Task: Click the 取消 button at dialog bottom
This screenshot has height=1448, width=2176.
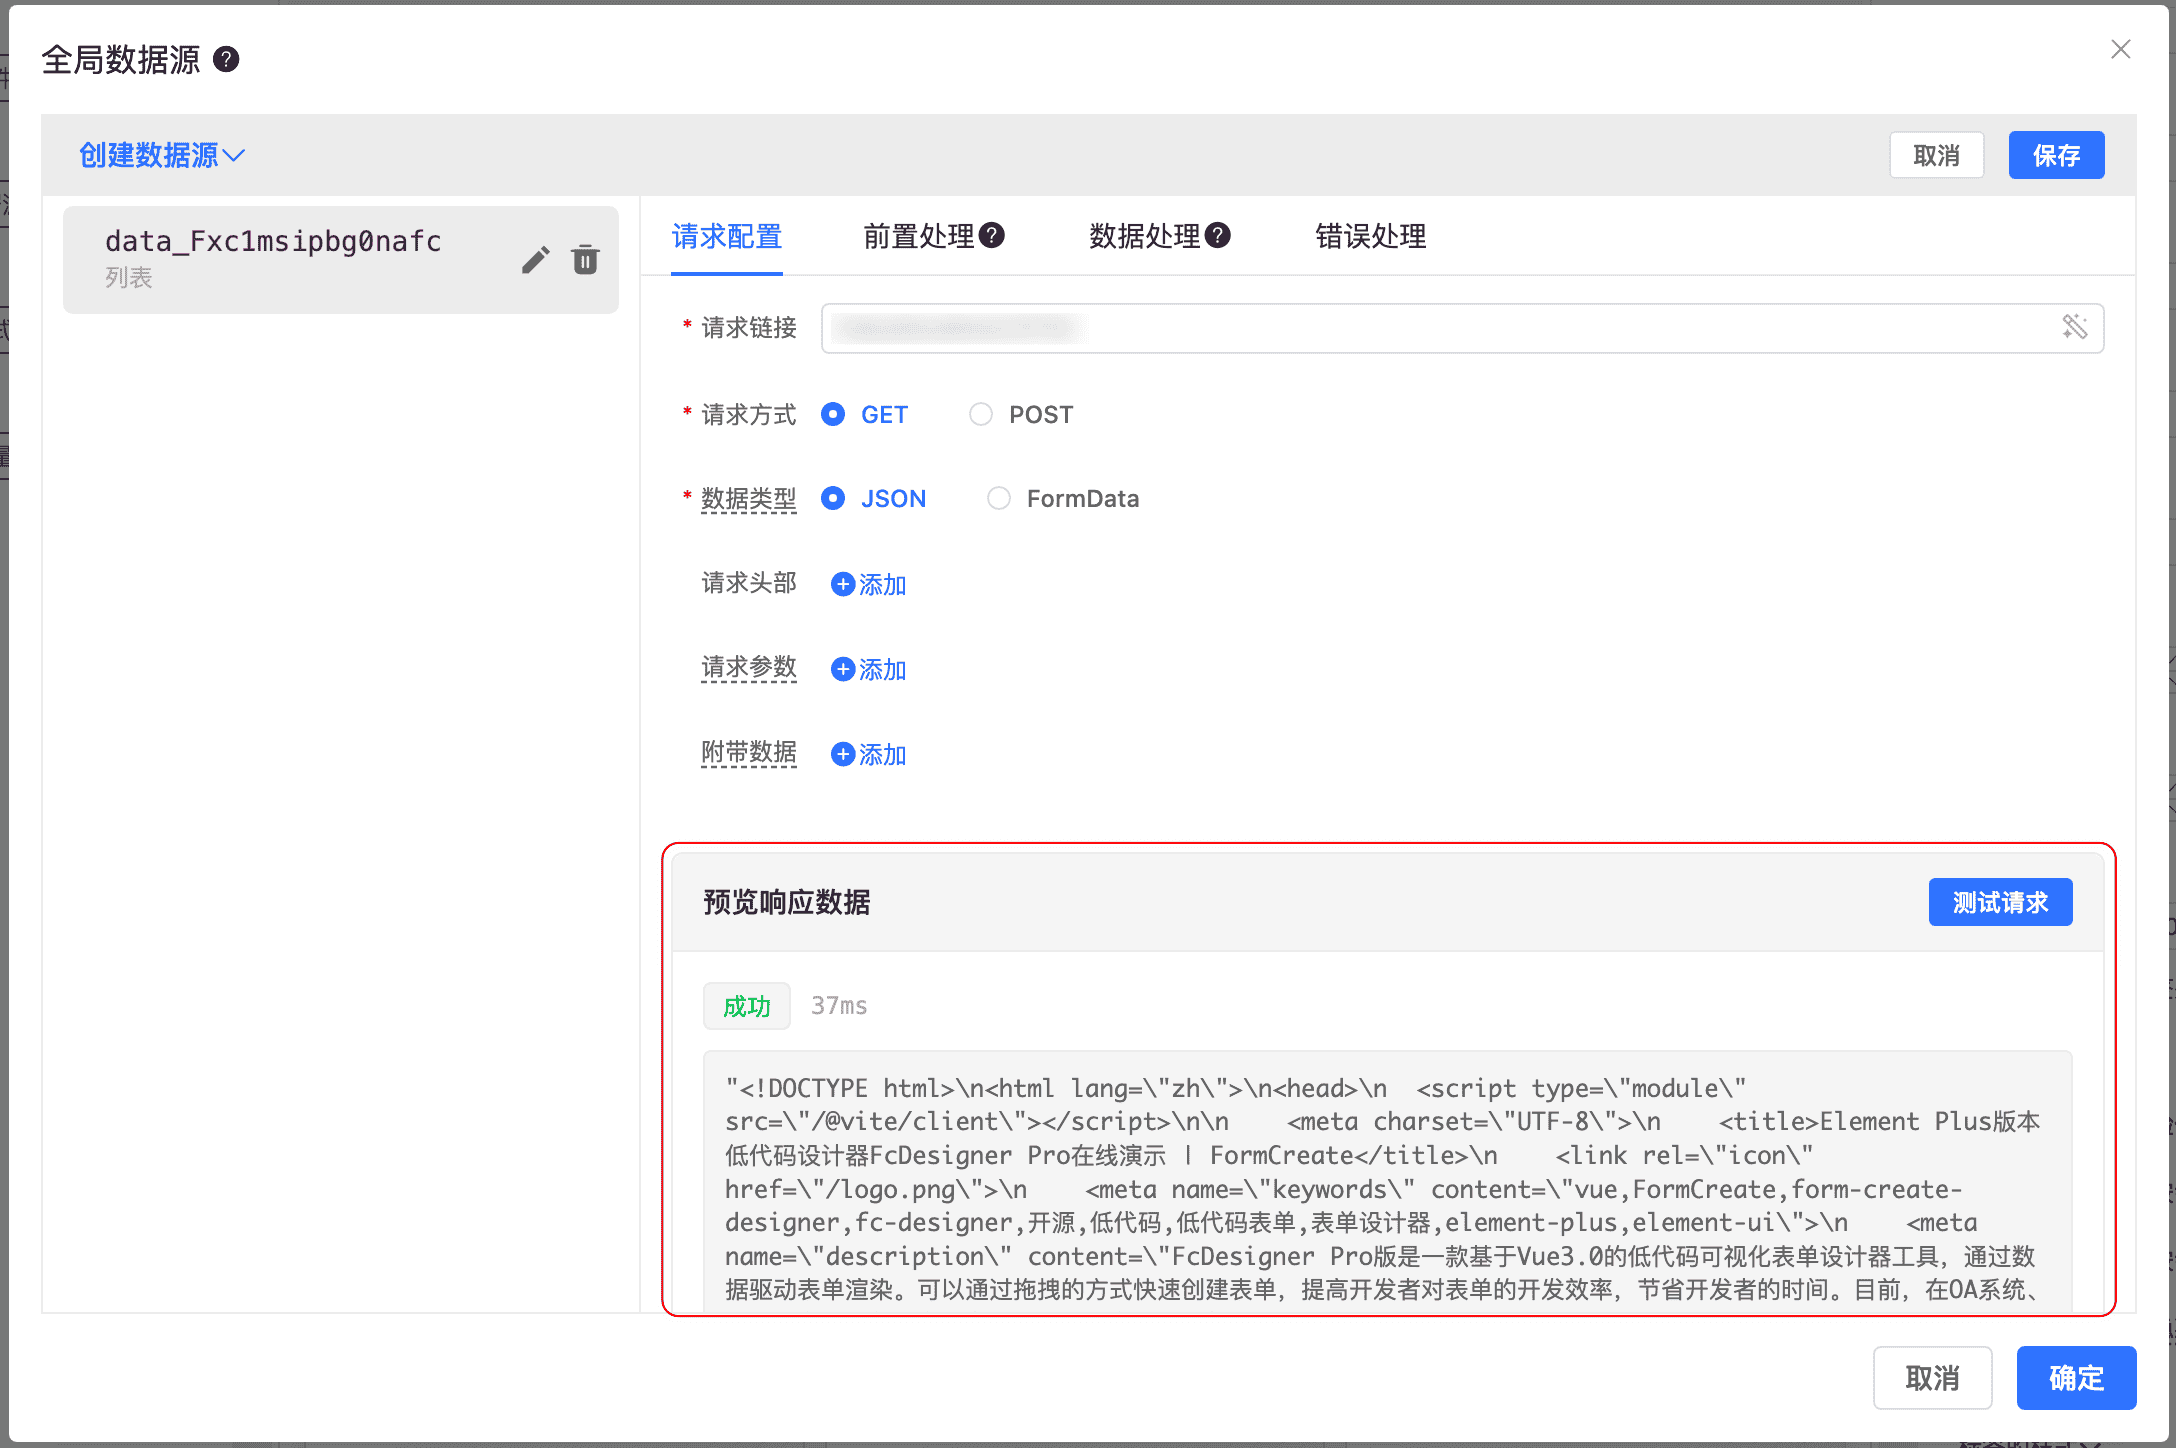Action: coord(1932,1378)
